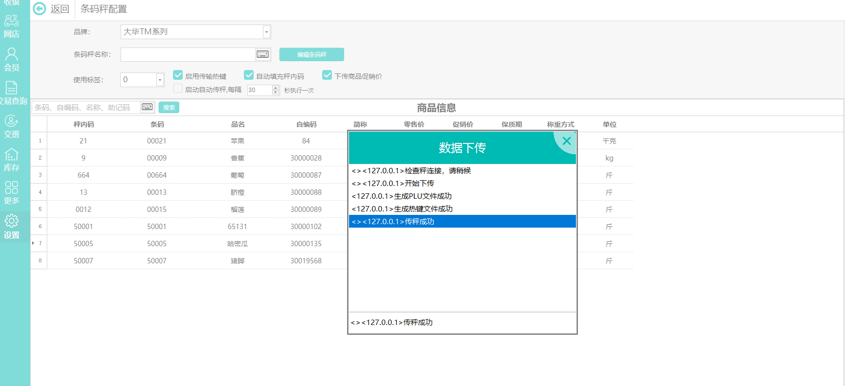Click the product name 哈密瓜
The image size is (845, 386).
(238, 244)
